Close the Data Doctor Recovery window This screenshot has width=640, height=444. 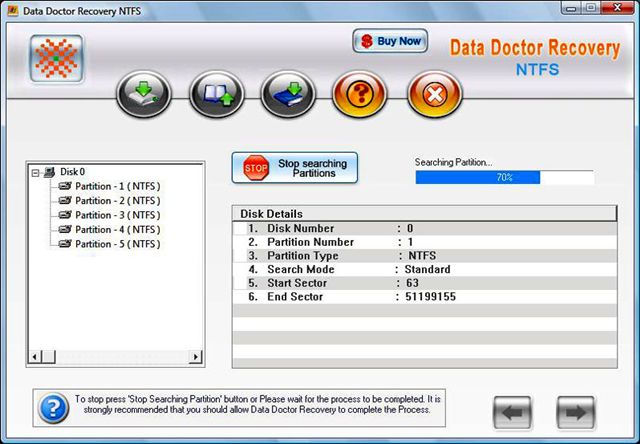tap(618, 8)
